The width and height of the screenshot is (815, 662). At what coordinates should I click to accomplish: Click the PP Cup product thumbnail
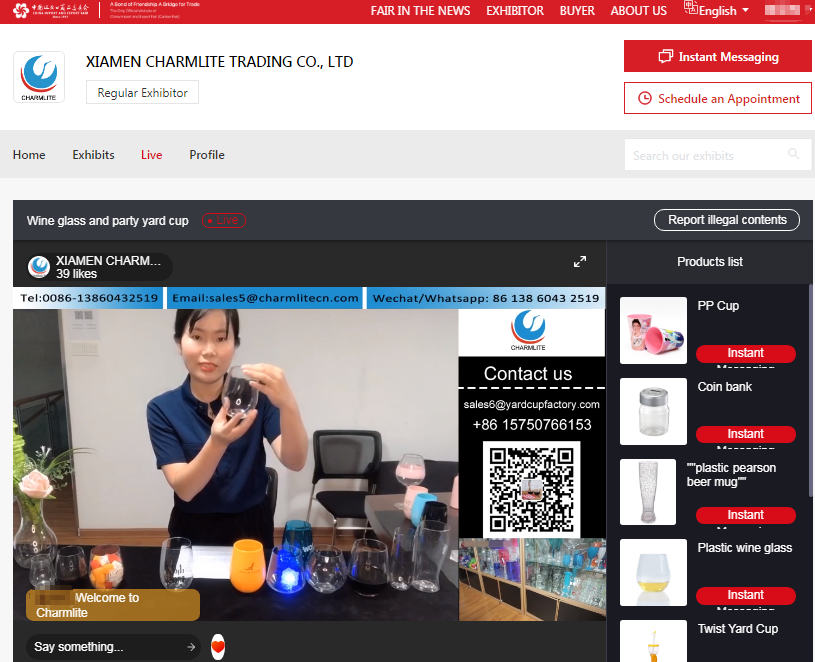click(x=653, y=330)
